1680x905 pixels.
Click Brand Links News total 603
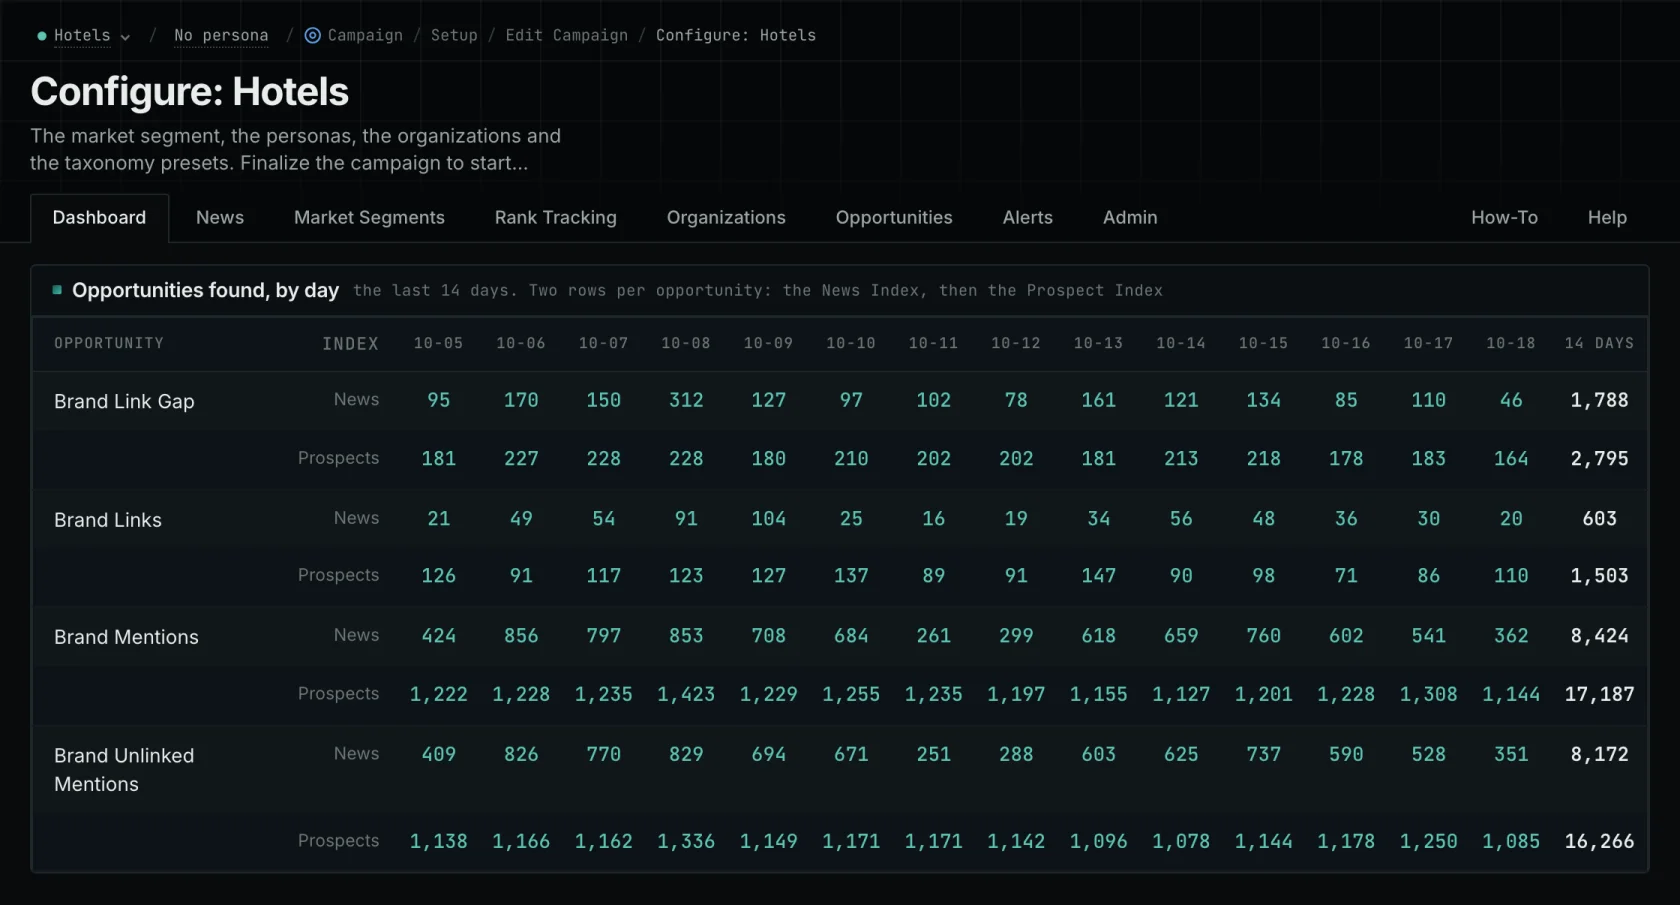tap(1599, 519)
